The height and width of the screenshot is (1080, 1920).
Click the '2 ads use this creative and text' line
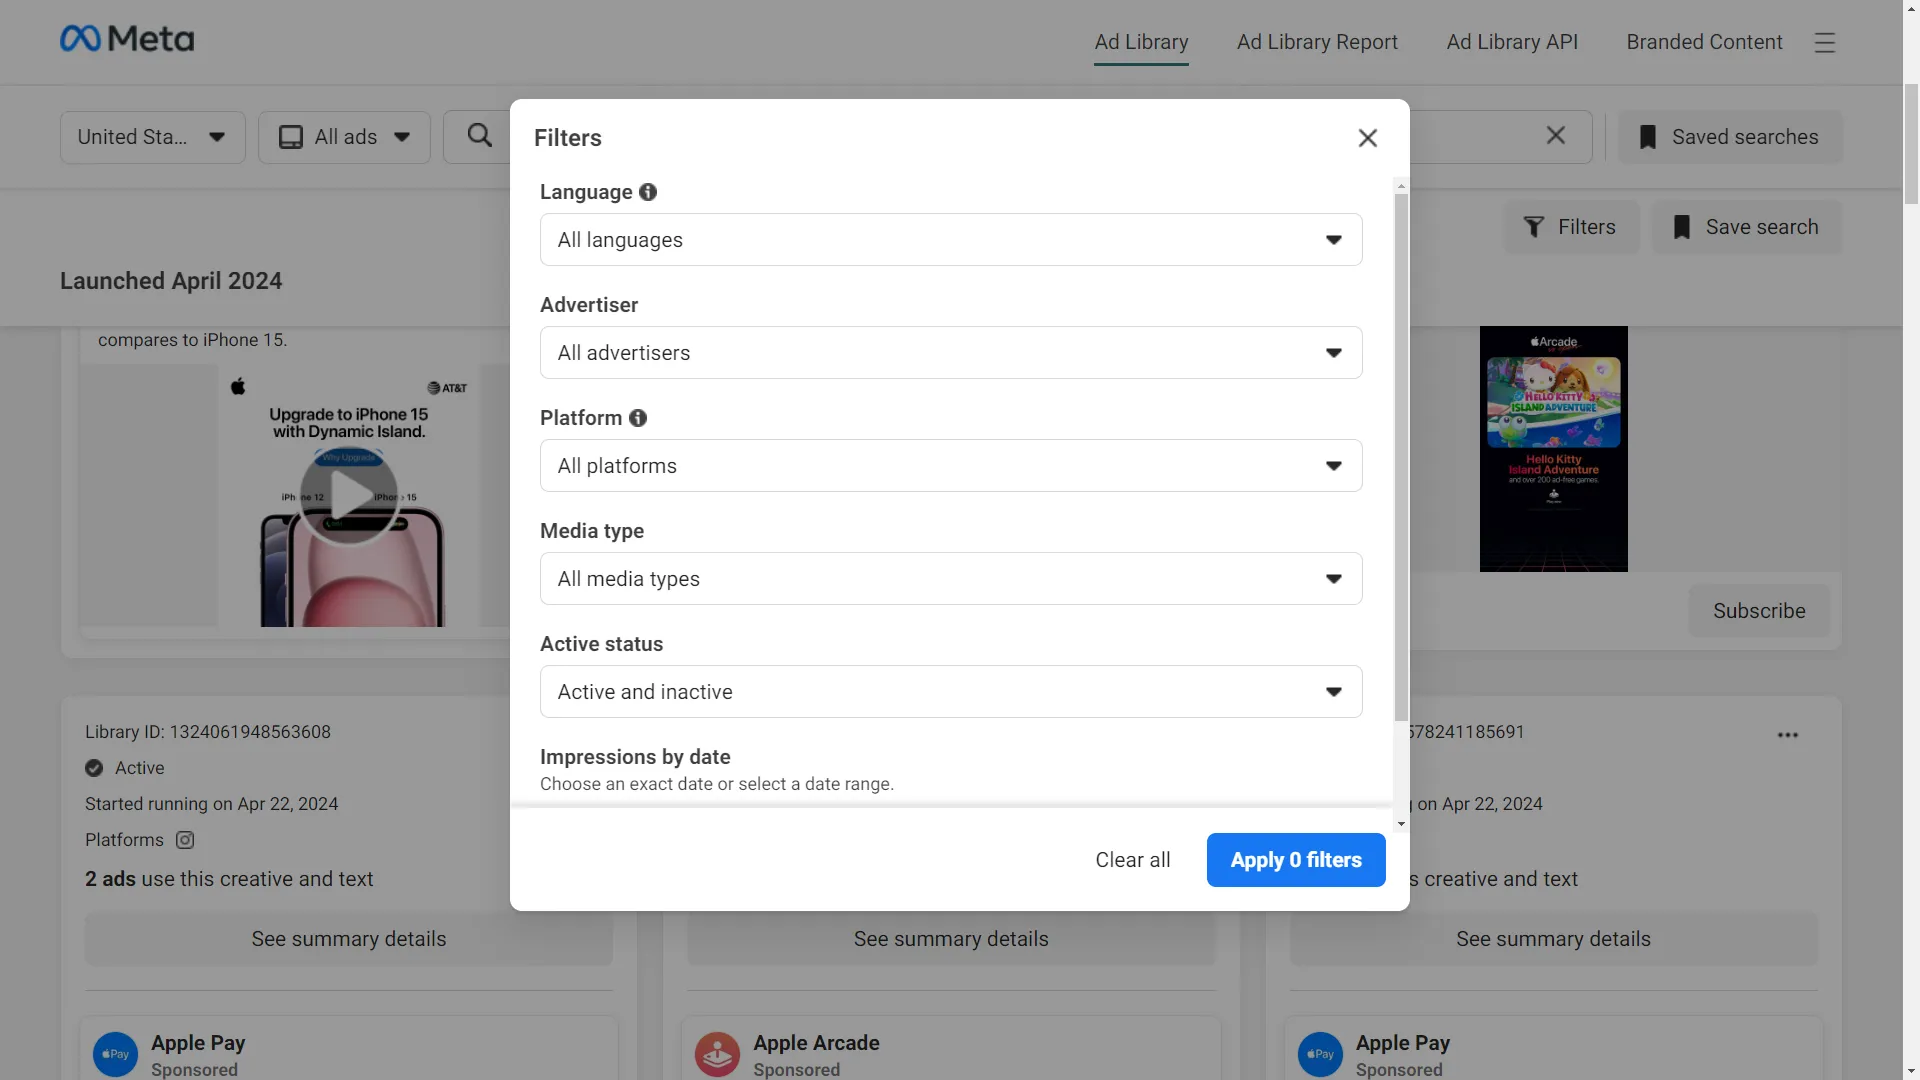tap(229, 879)
